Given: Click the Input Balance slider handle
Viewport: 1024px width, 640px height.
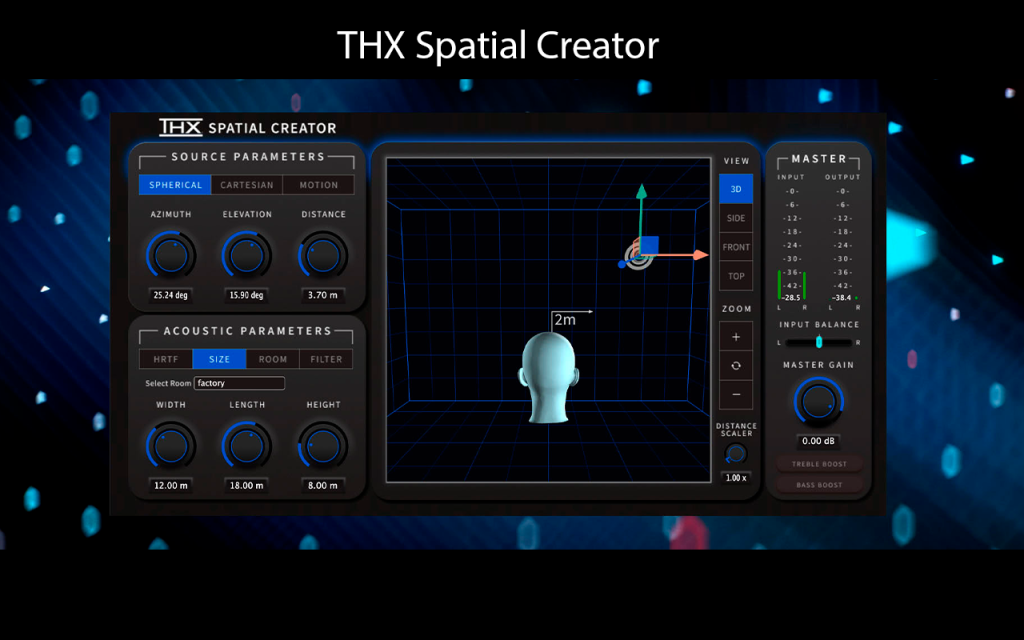Looking at the screenshot, I should coord(819,342).
